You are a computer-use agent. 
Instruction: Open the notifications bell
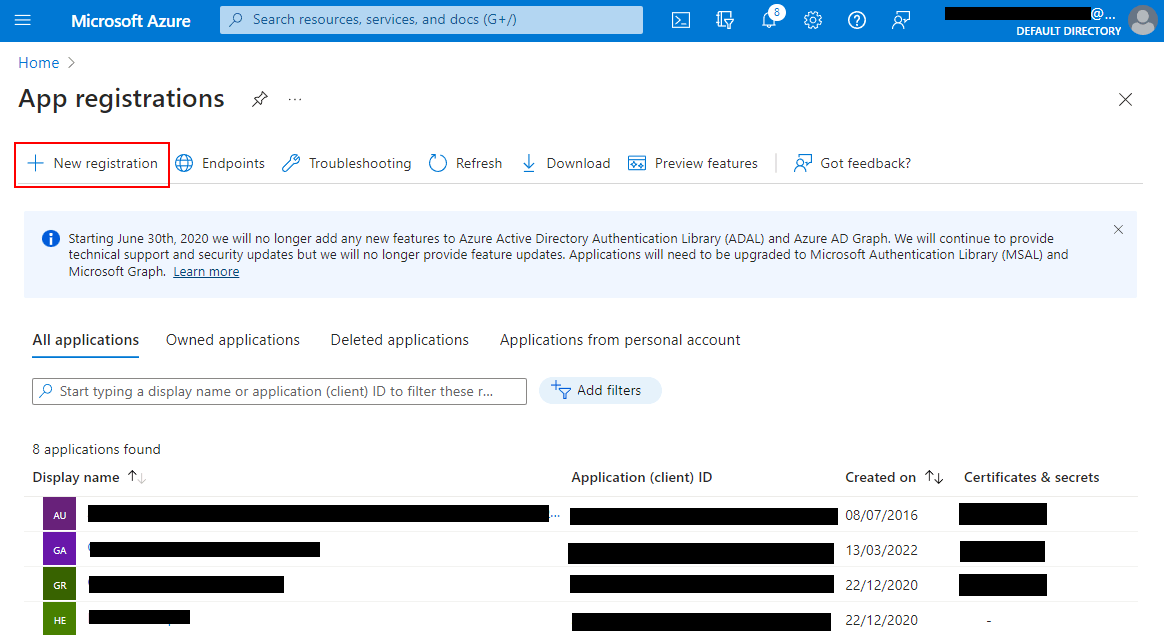click(x=770, y=19)
